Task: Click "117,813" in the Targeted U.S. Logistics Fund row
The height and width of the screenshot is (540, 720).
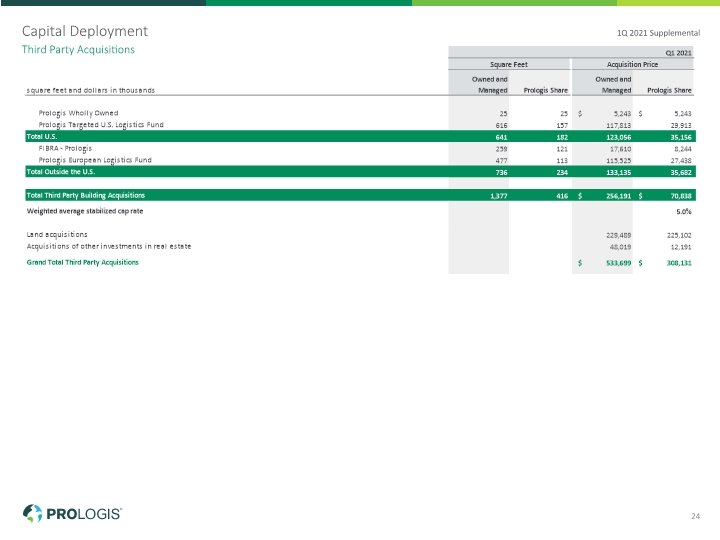Action: [x=619, y=125]
